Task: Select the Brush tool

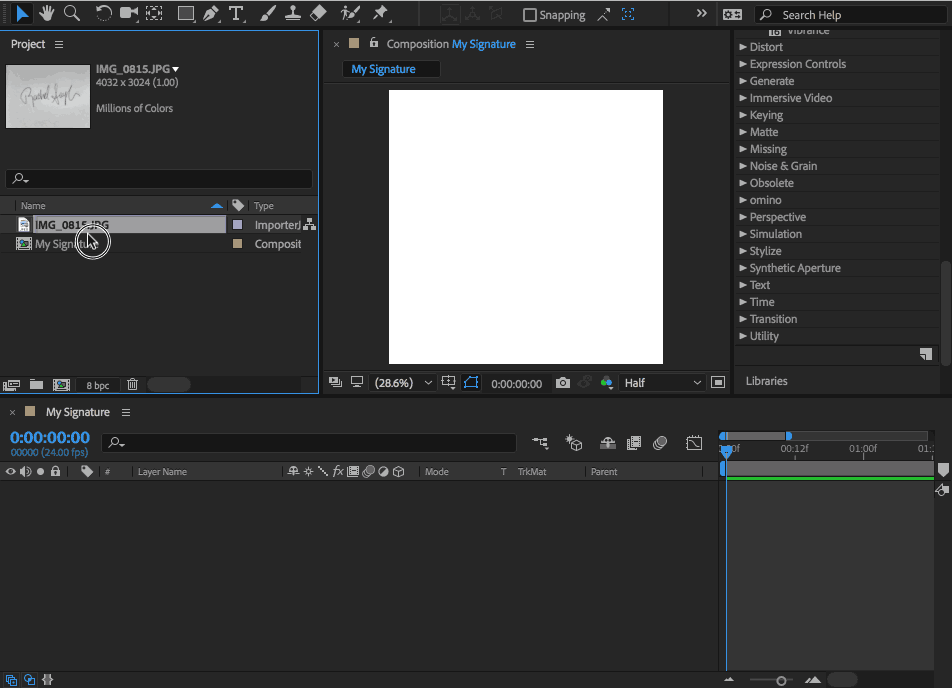Action: pyautogui.click(x=268, y=13)
